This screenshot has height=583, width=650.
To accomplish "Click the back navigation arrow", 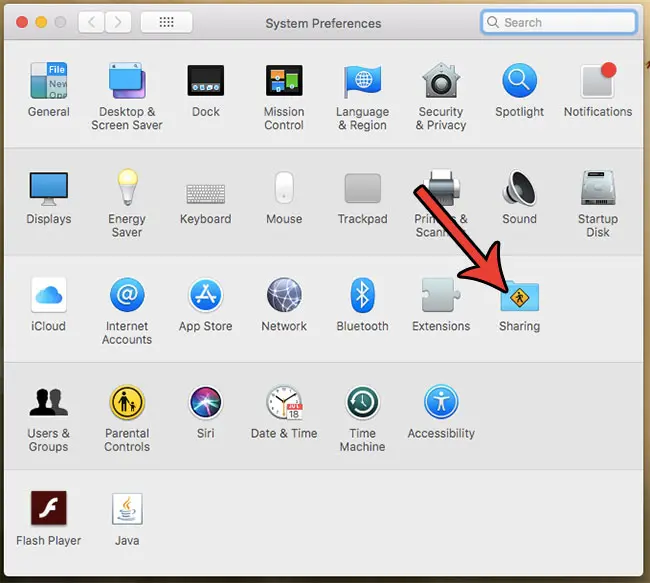I will point(90,22).
